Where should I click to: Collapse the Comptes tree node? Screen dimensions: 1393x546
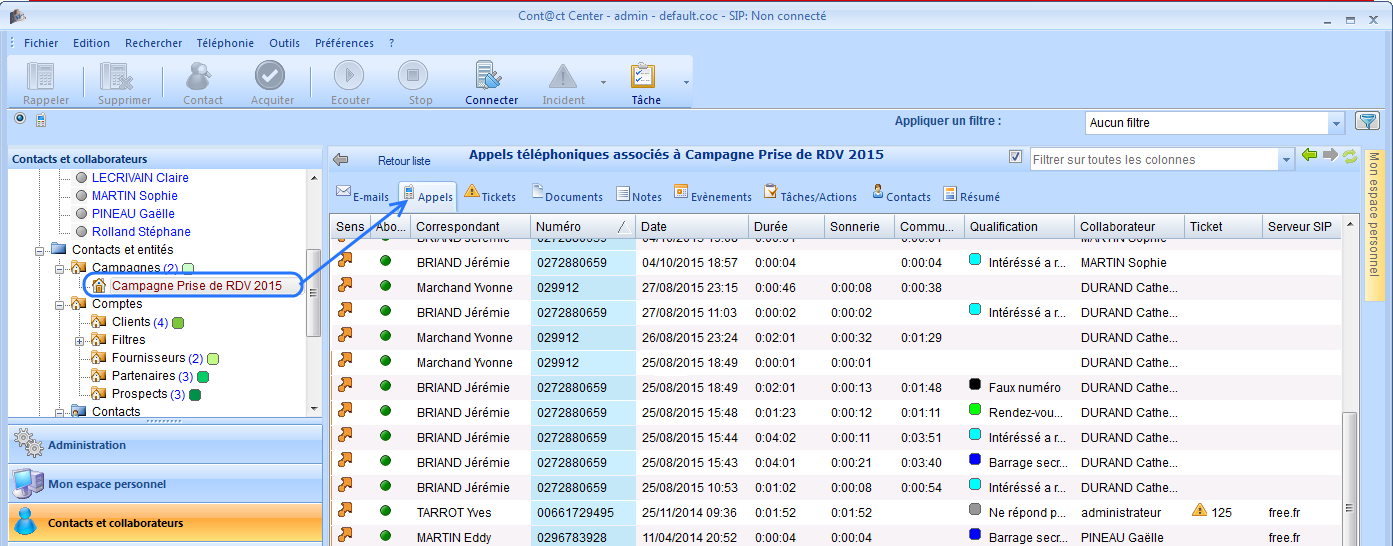click(x=60, y=304)
